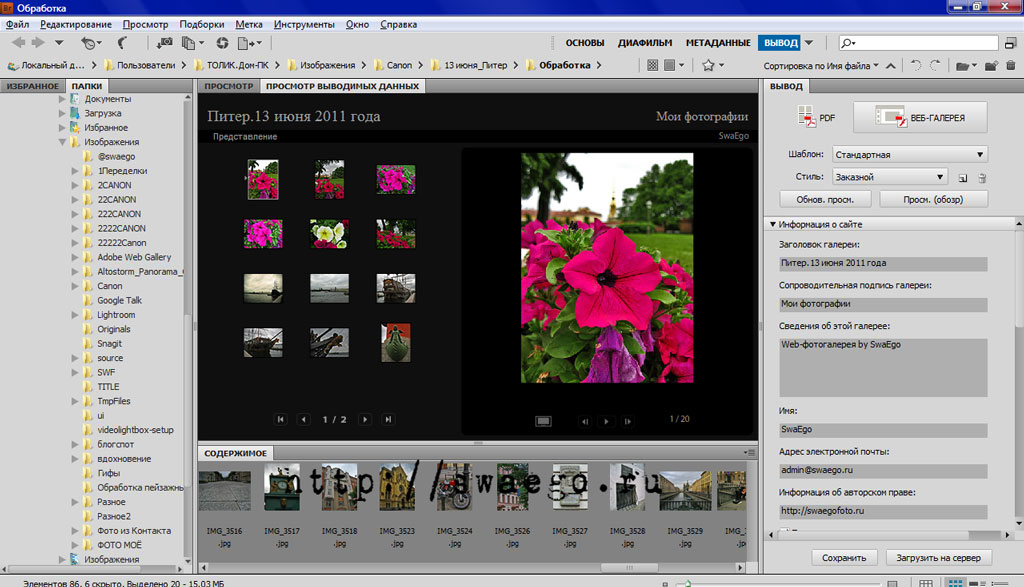Click the compact mode icon beside search
Screen dimensions: 1024x587
pos(1011,43)
